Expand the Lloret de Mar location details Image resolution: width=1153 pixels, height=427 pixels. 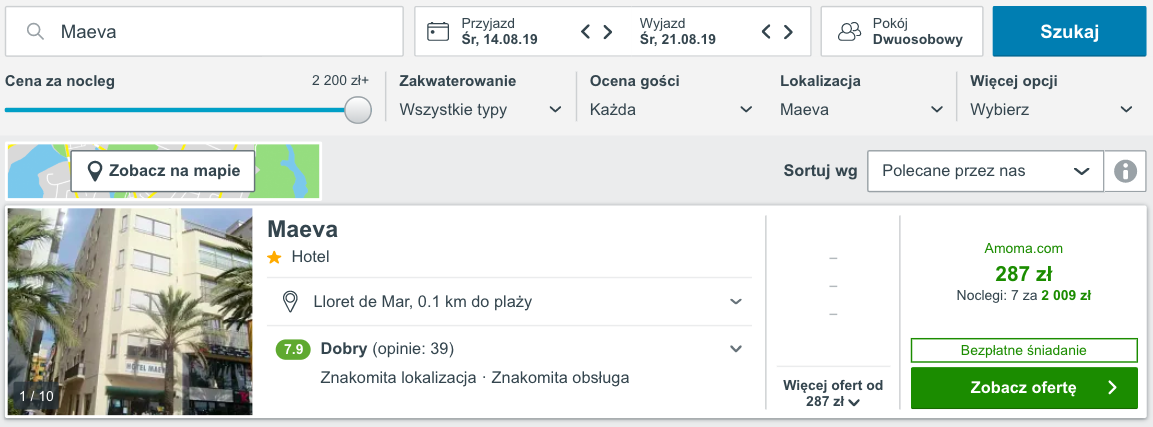736,301
